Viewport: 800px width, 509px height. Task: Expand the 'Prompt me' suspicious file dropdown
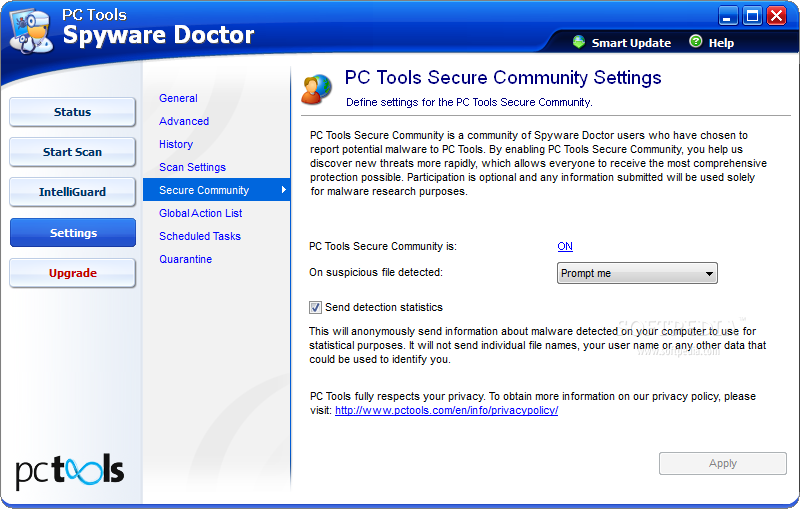(x=637, y=273)
